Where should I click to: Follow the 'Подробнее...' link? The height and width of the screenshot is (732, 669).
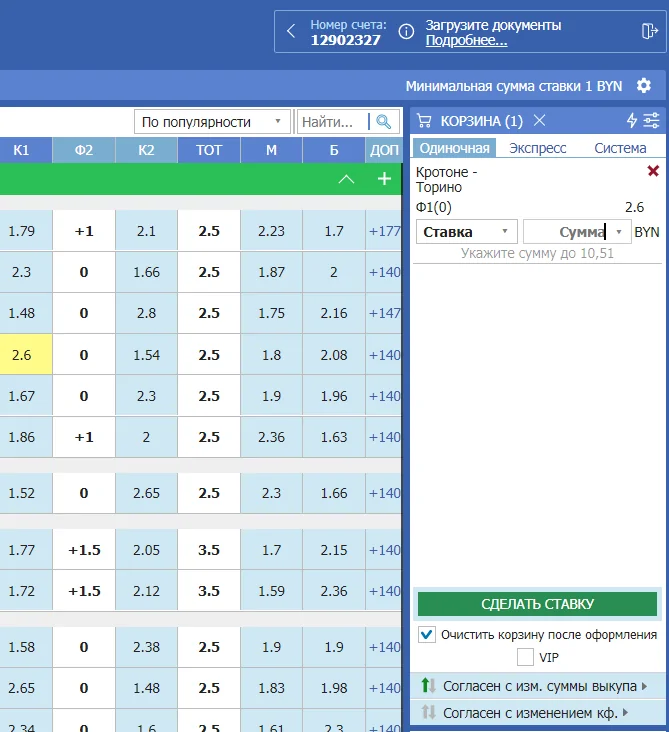pyautogui.click(x=466, y=41)
